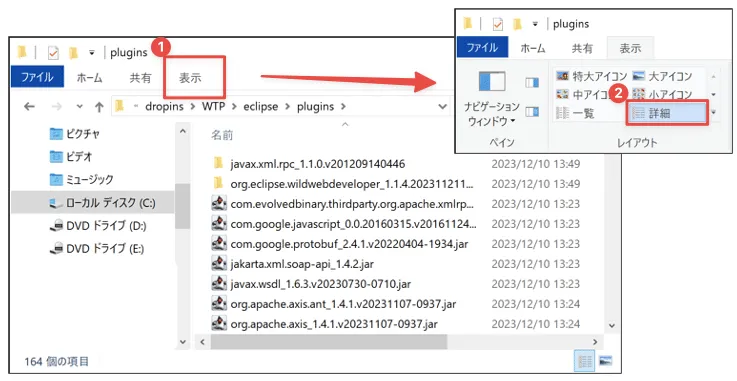Click the navigation pane large icon
The height and width of the screenshot is (381, 737).
point(492,82)
